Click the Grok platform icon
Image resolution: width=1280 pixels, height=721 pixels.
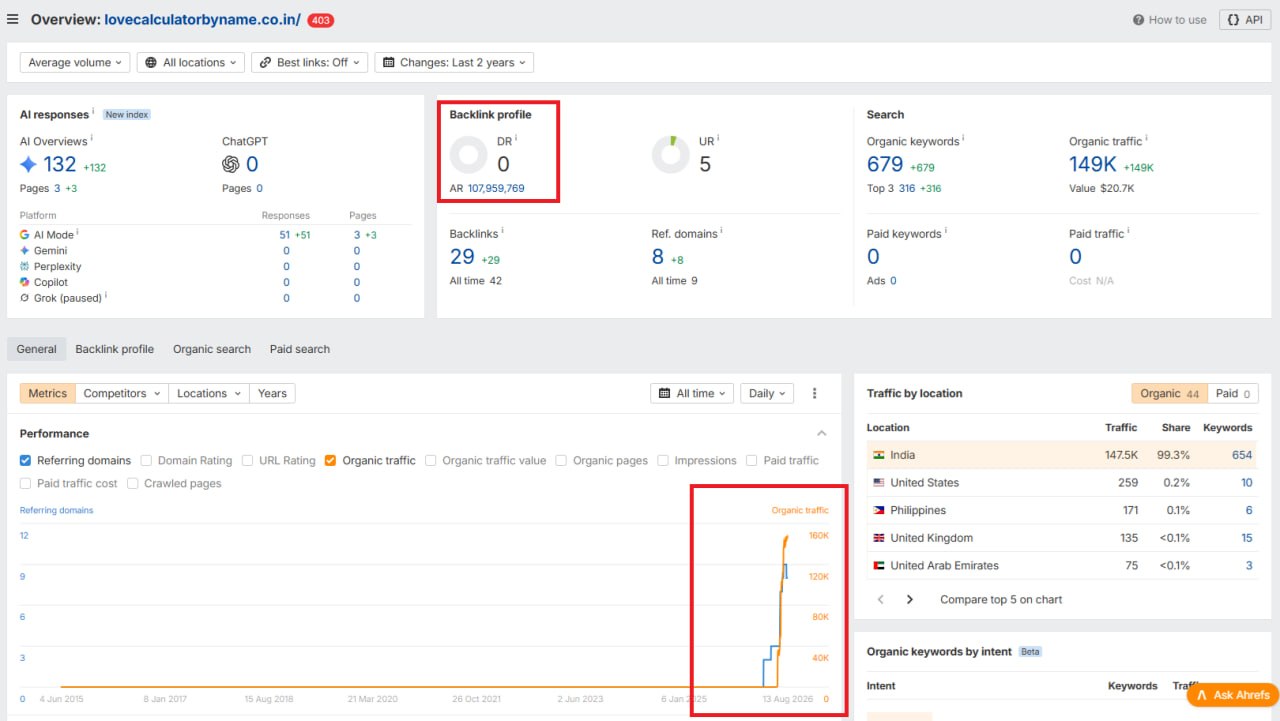(x=25, y=298)
